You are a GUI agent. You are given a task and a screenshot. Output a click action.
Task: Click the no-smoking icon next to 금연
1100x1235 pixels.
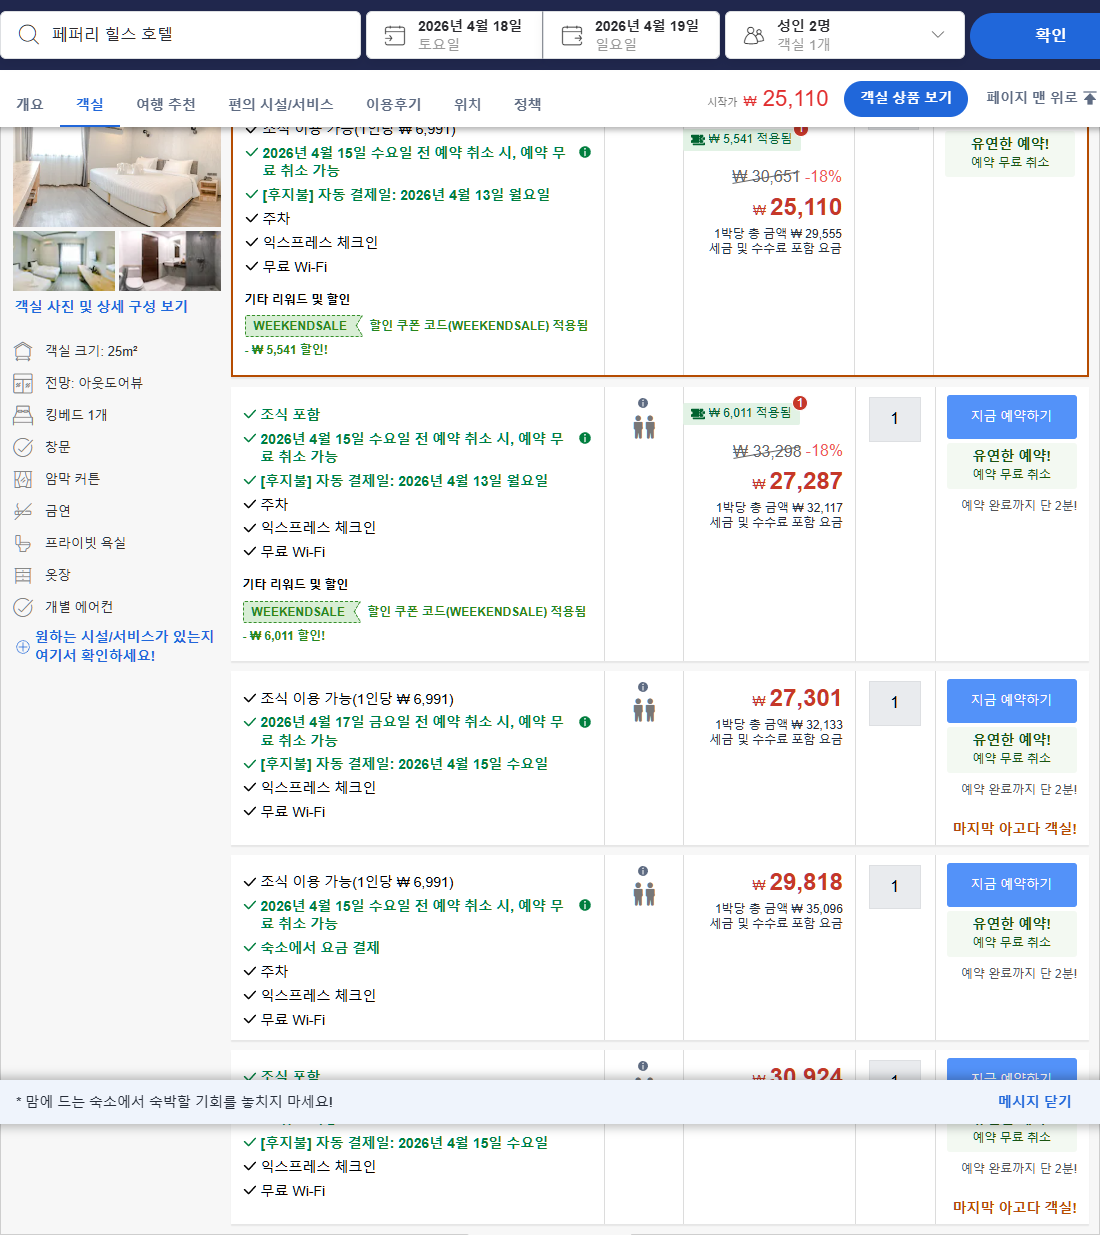[23, 511]
